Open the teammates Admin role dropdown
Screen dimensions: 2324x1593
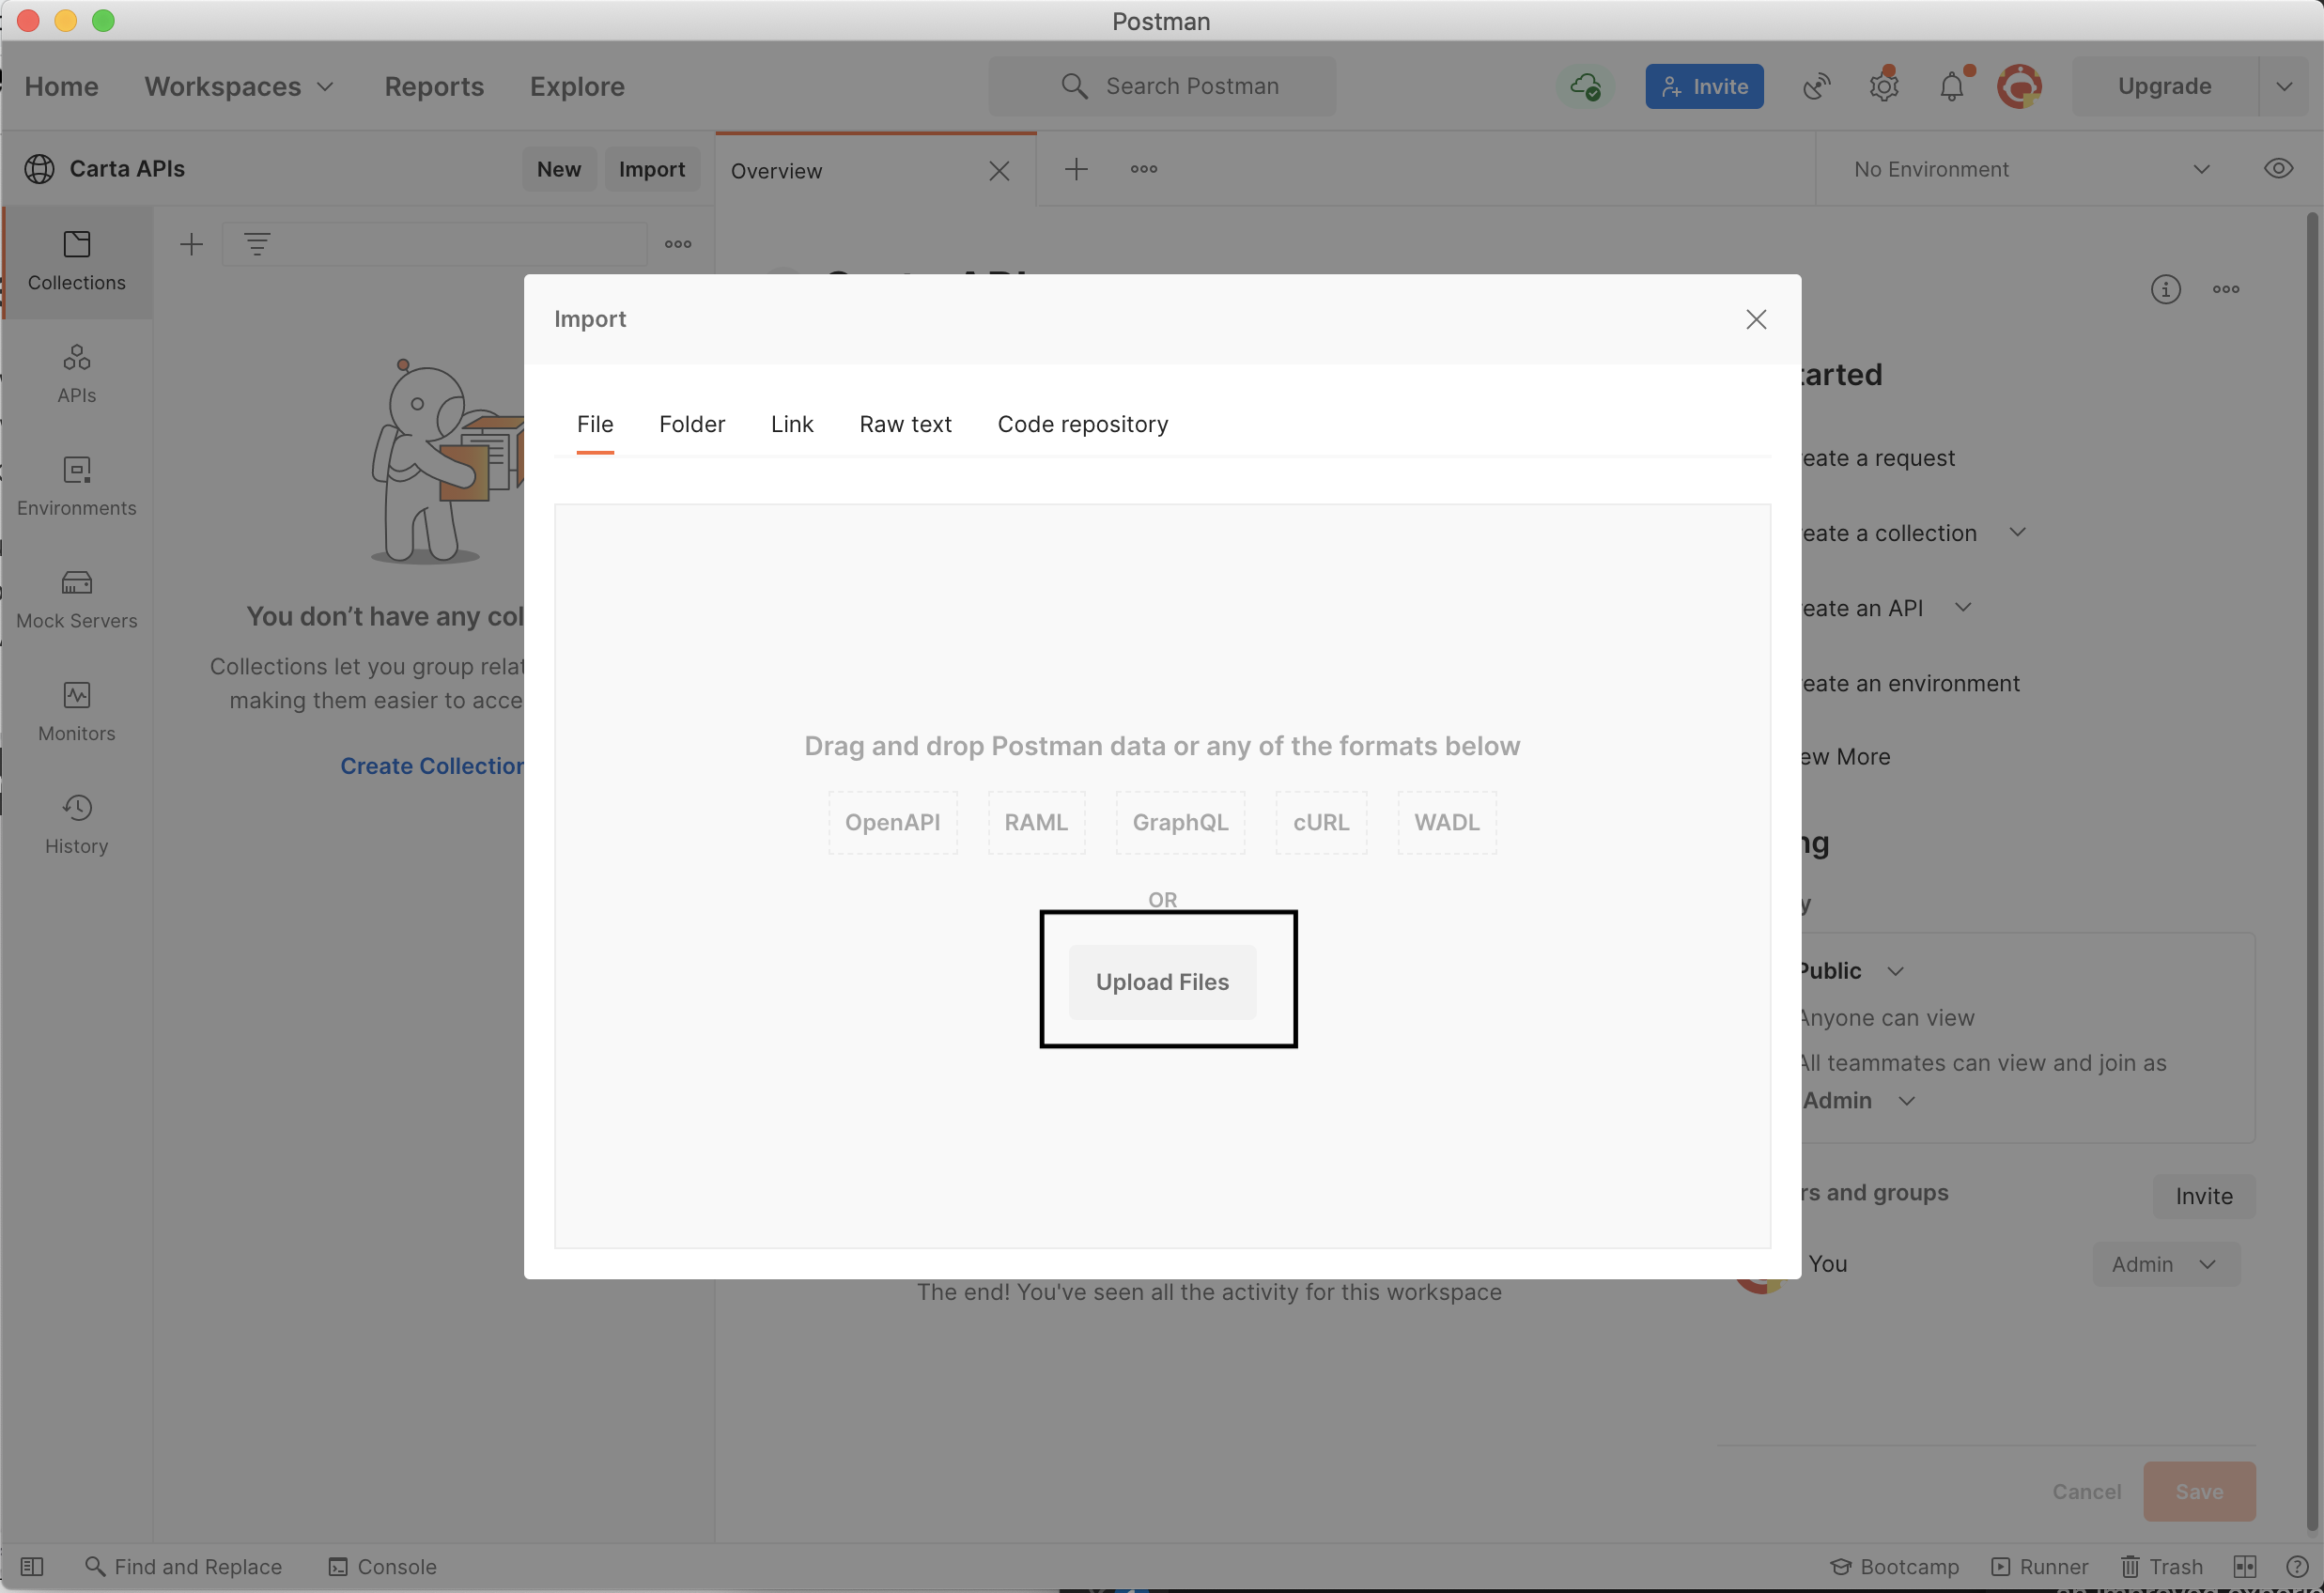pos(1859,1101)
